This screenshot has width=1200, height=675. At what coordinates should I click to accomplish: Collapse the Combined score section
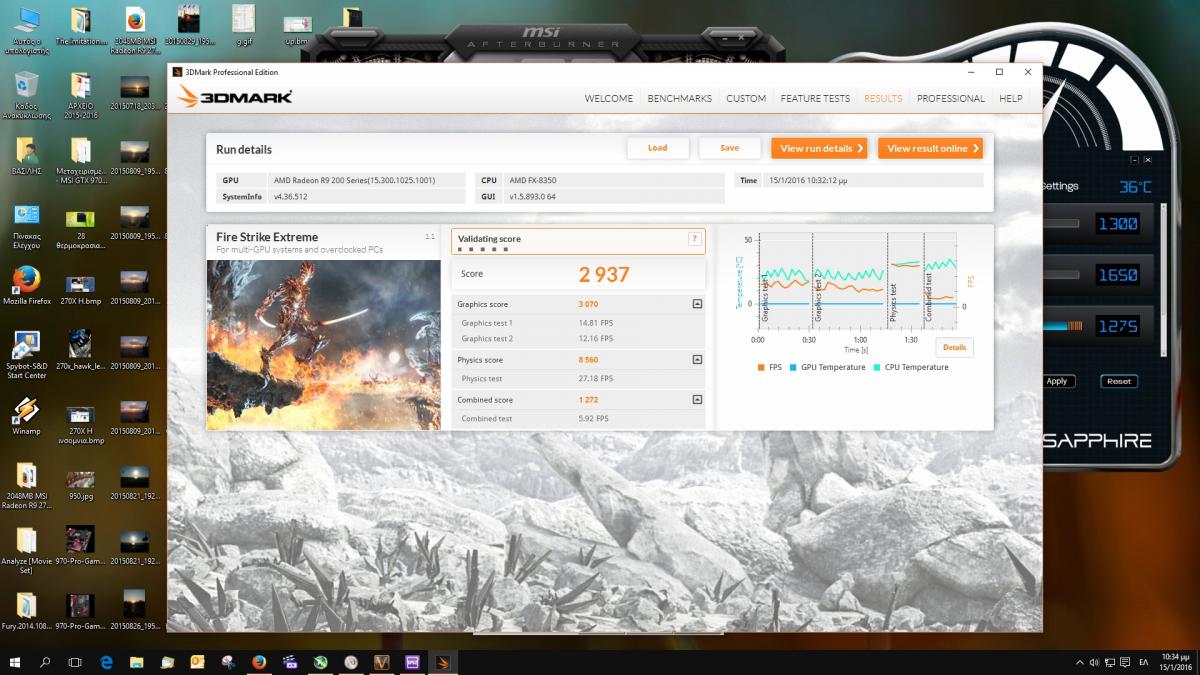pyautogui.click(x=697, y=400)
